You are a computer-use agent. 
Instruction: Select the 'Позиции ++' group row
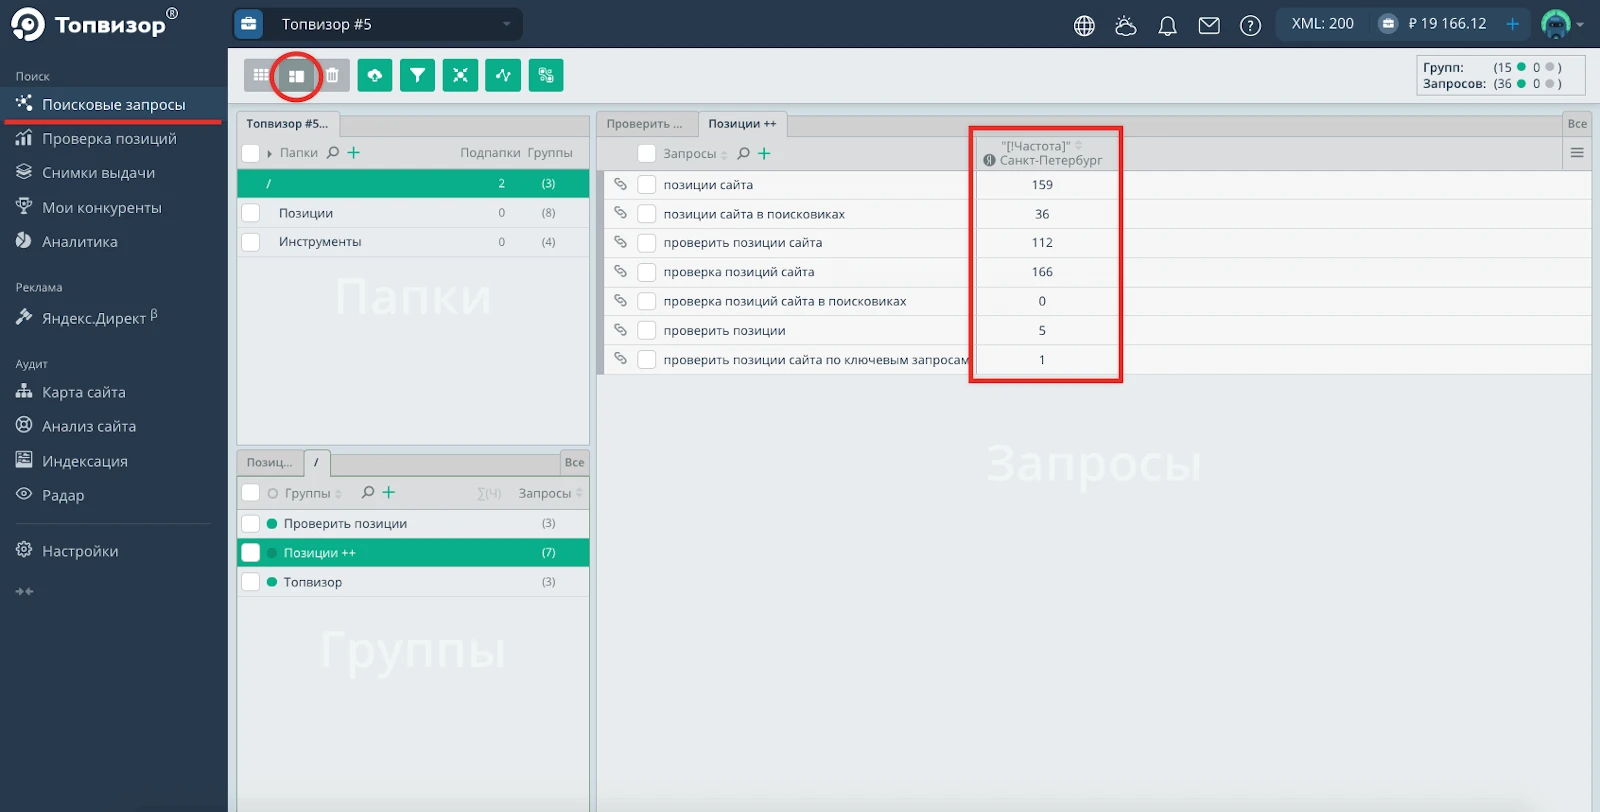(413, 553)
